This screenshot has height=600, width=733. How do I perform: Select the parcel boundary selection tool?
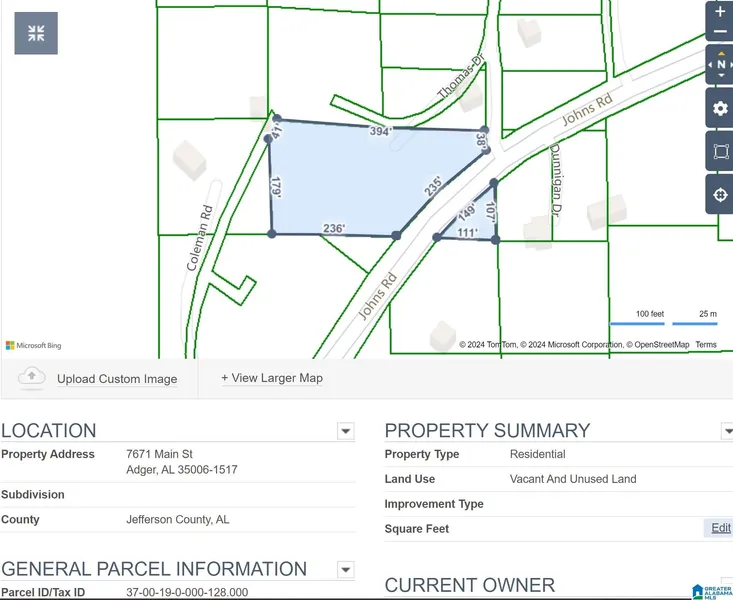point(720,152)
